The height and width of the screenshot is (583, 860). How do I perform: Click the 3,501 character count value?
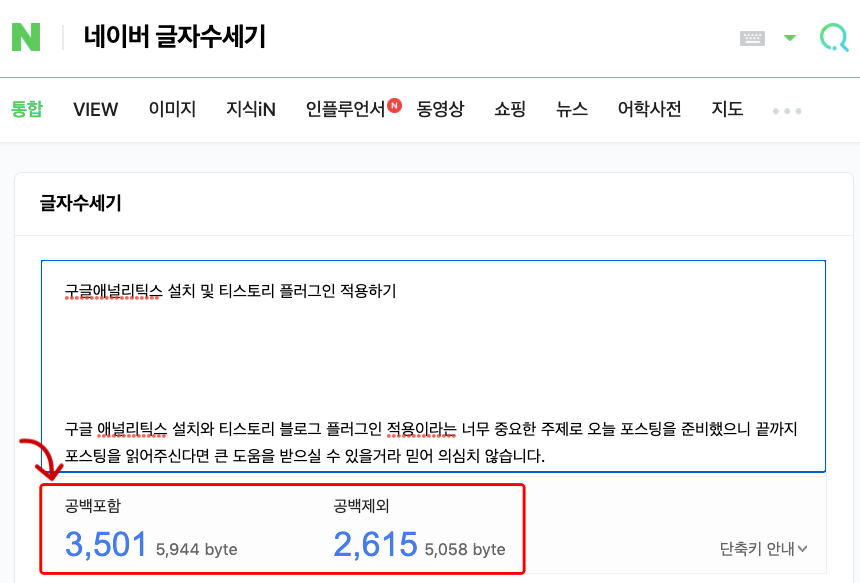click(106, 544)
